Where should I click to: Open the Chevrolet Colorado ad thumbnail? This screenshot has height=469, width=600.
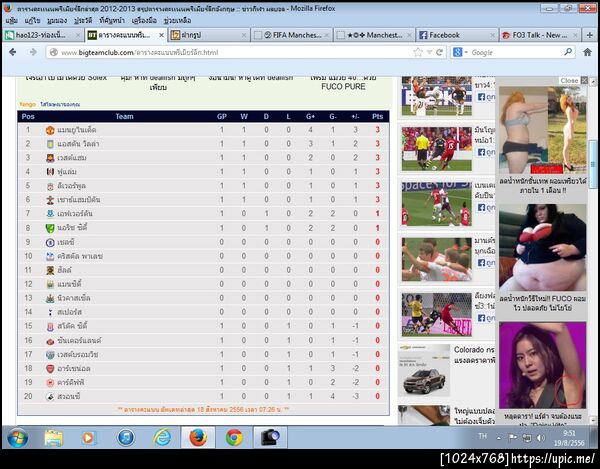click(x=424, y=370)
